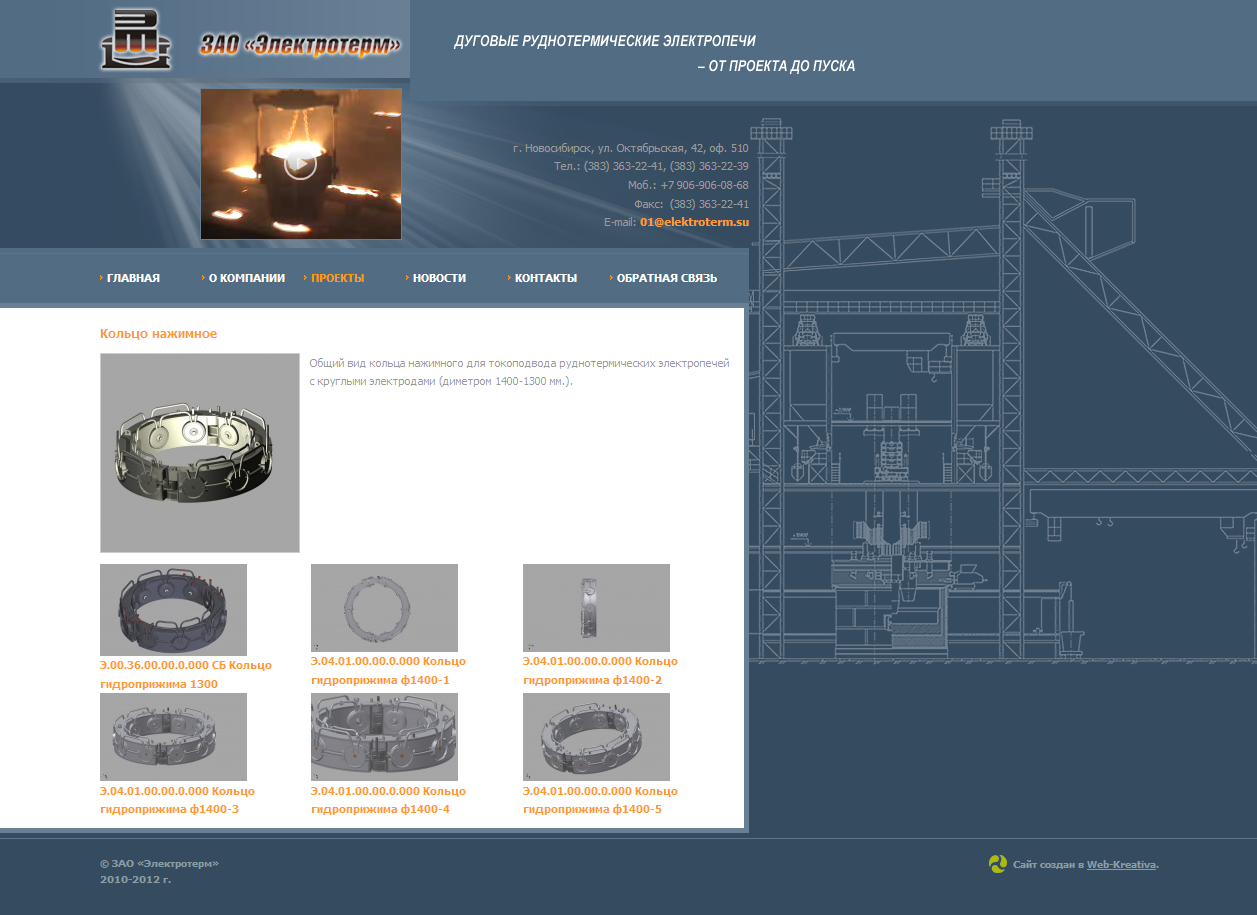Select the ф1400-5 ring thumbnail
This screenshot has width=1257, height=915.
click(596, 736)
